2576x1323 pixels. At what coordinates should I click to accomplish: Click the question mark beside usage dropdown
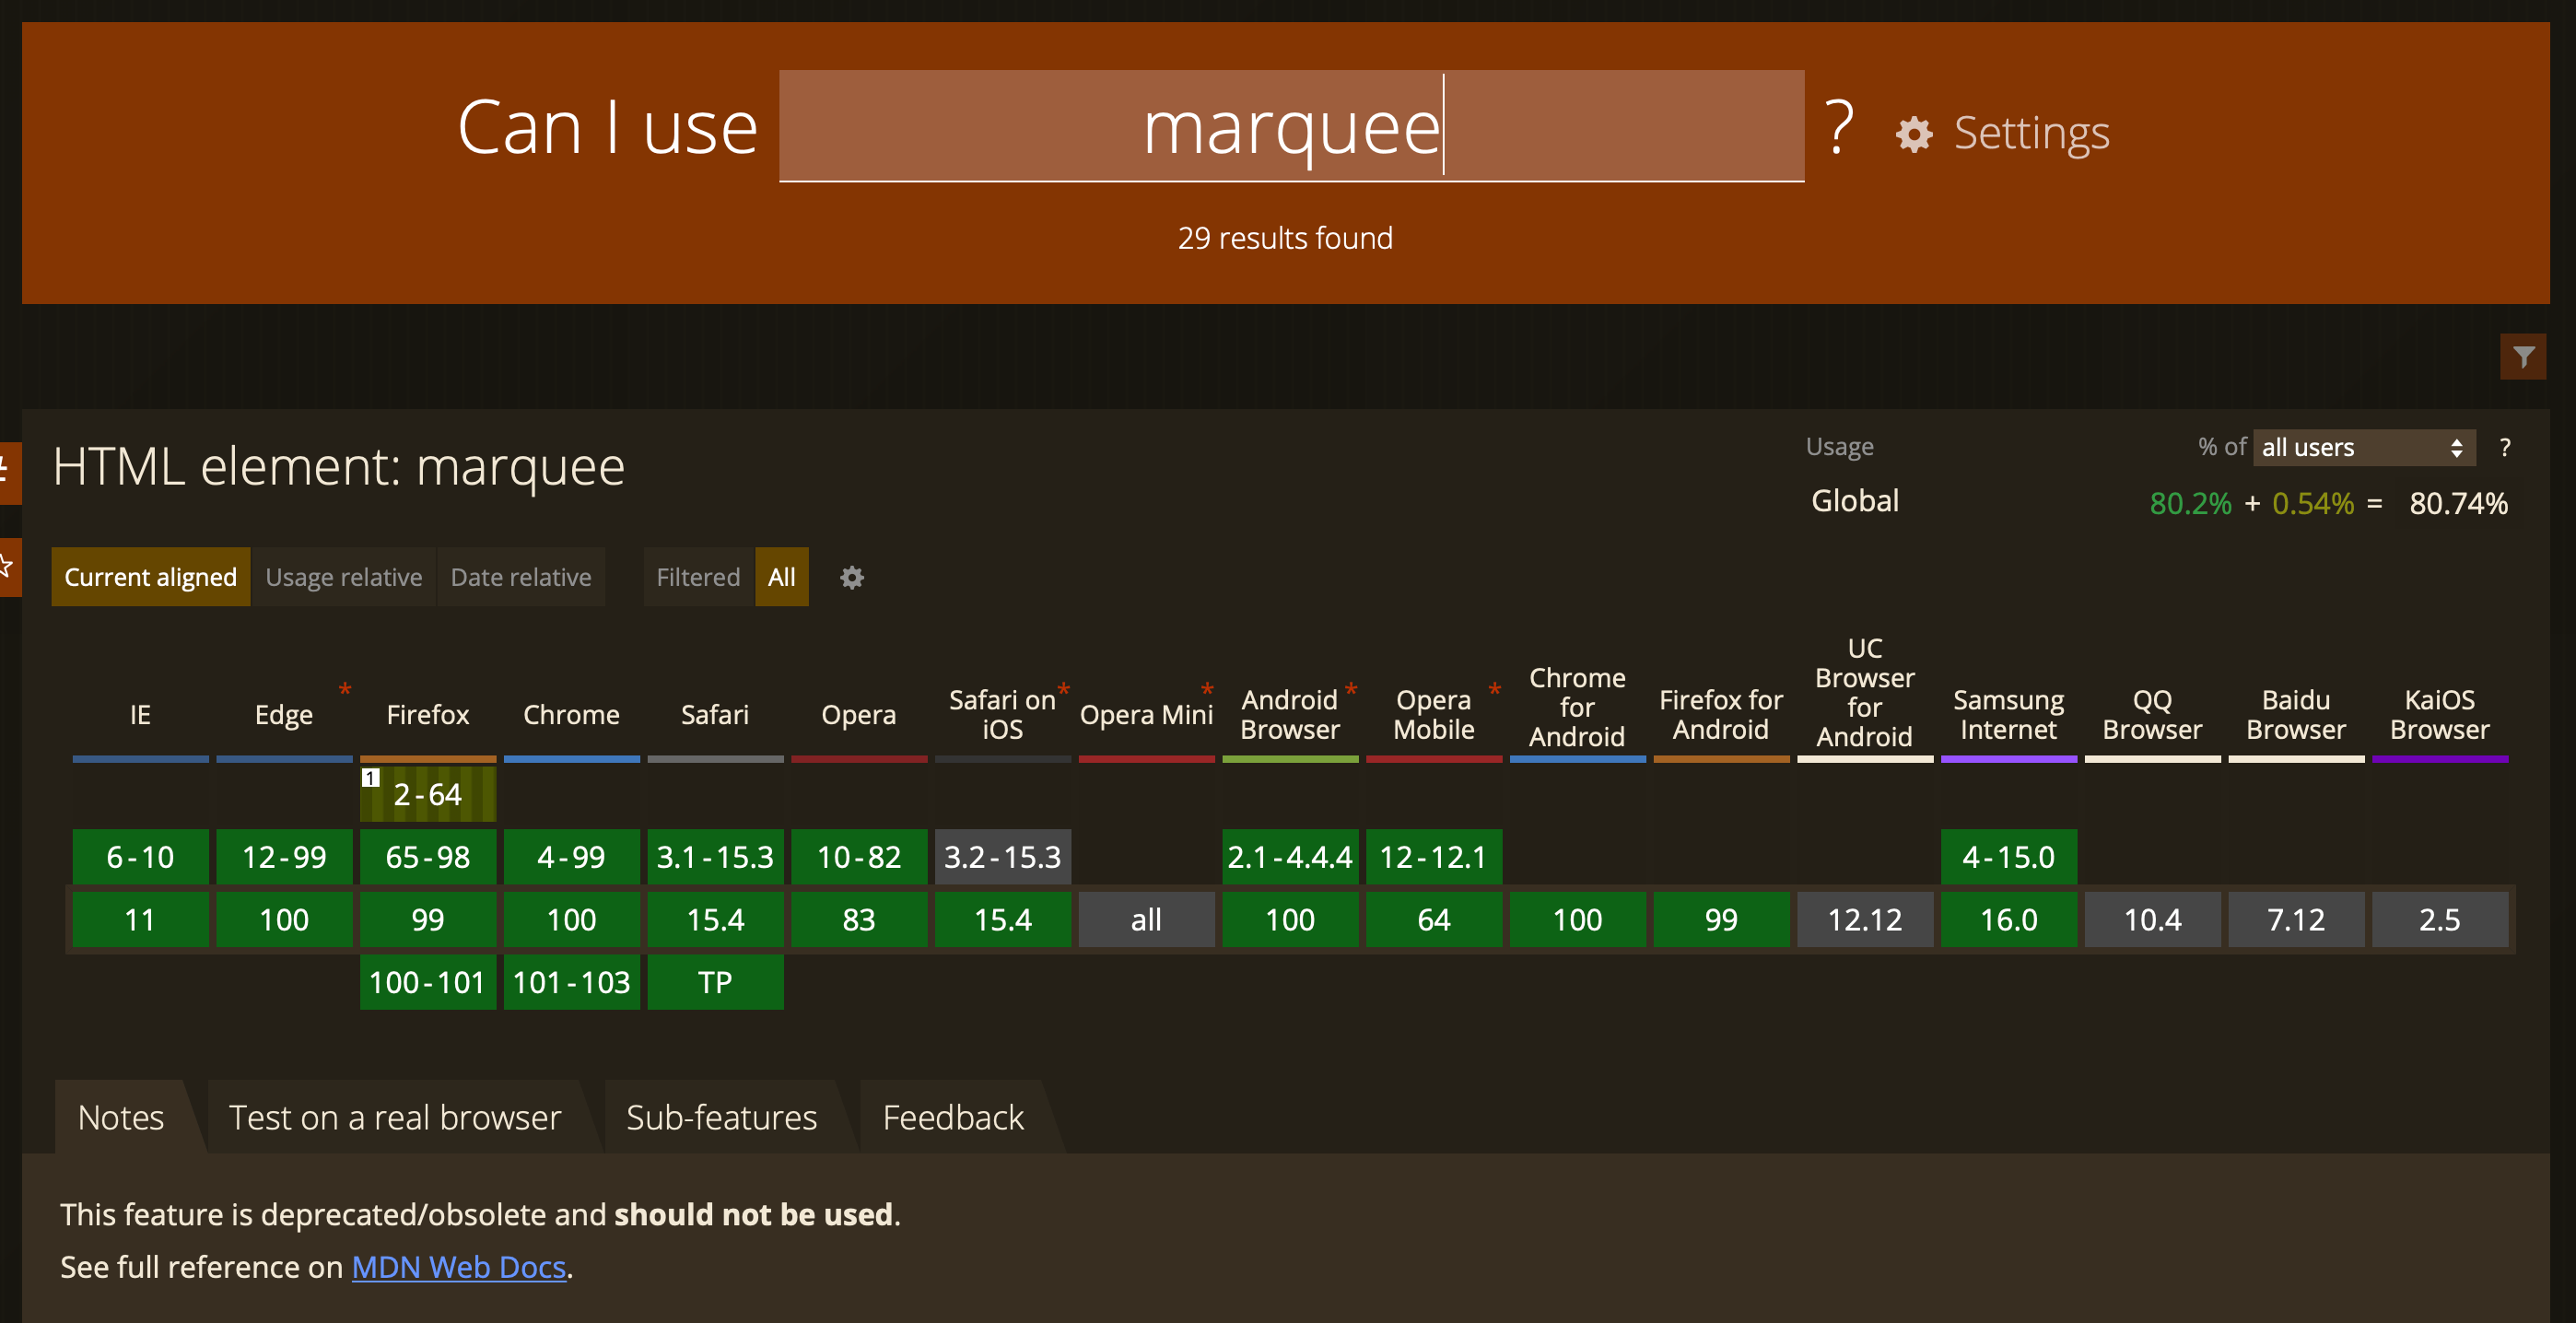[x=2504, y=447]
